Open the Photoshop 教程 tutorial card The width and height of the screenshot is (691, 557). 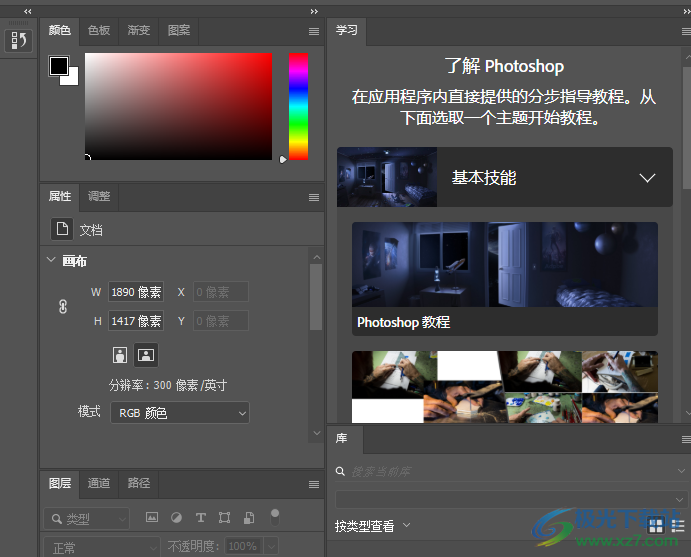coord(505,278)
